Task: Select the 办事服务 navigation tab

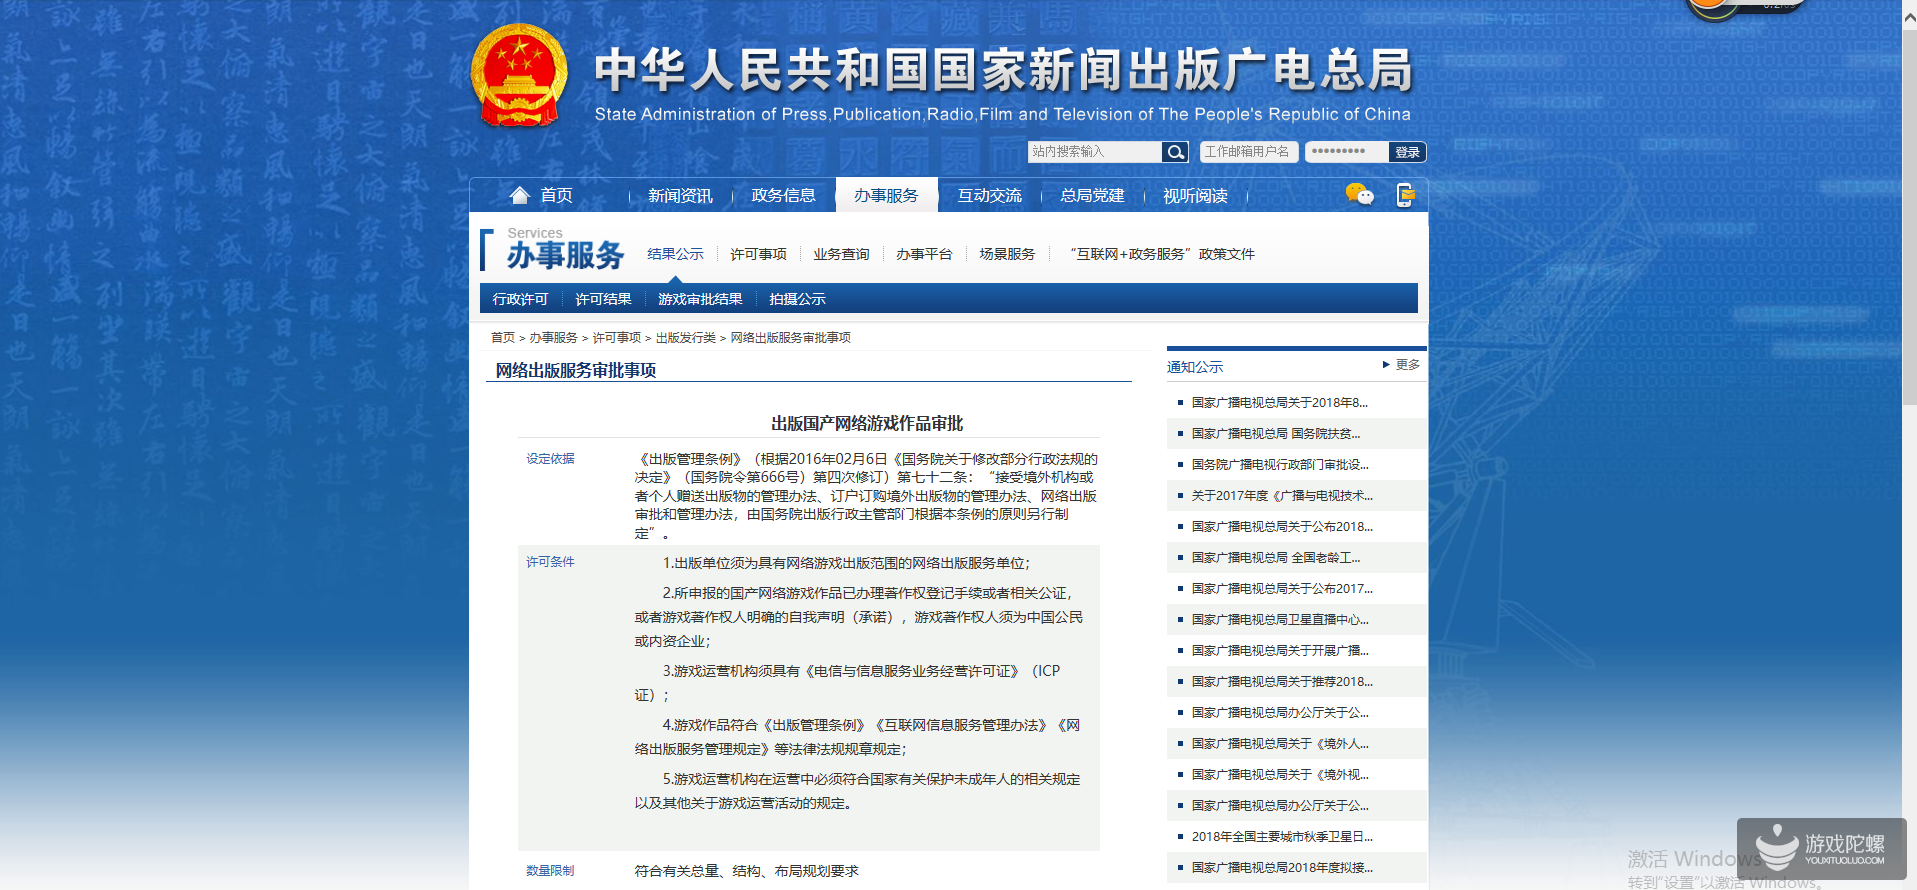Action: (x=886, y=196)
